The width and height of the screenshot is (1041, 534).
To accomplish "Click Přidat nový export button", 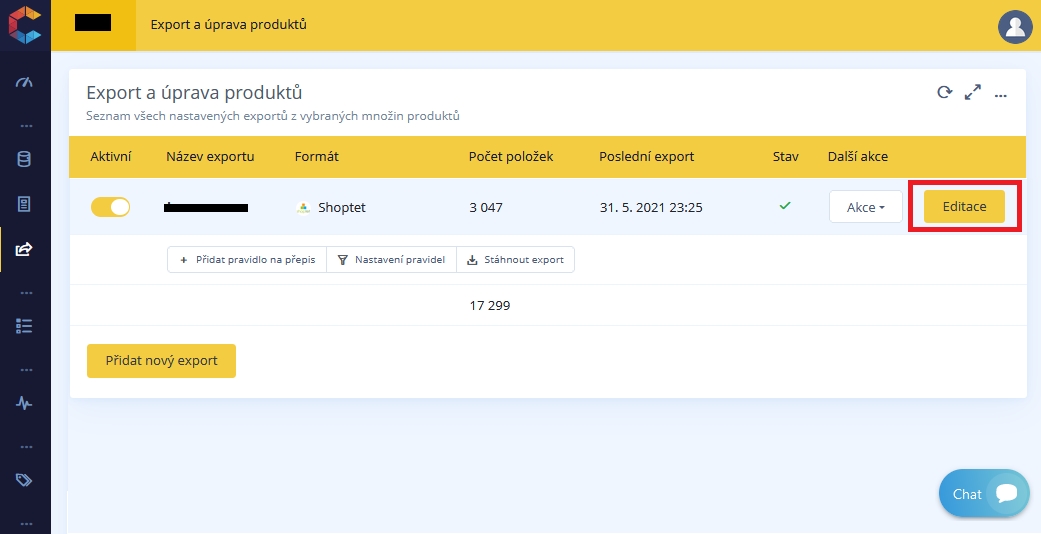I will [x=161, y=361].
